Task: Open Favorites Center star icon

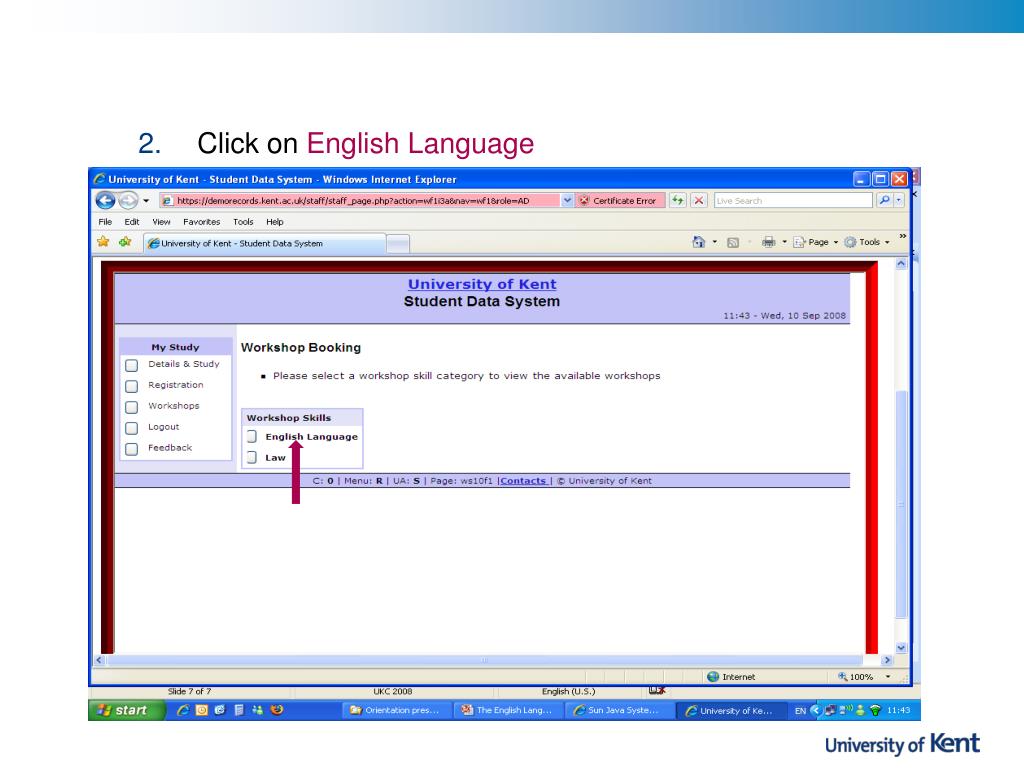Action: click(103, 242)
